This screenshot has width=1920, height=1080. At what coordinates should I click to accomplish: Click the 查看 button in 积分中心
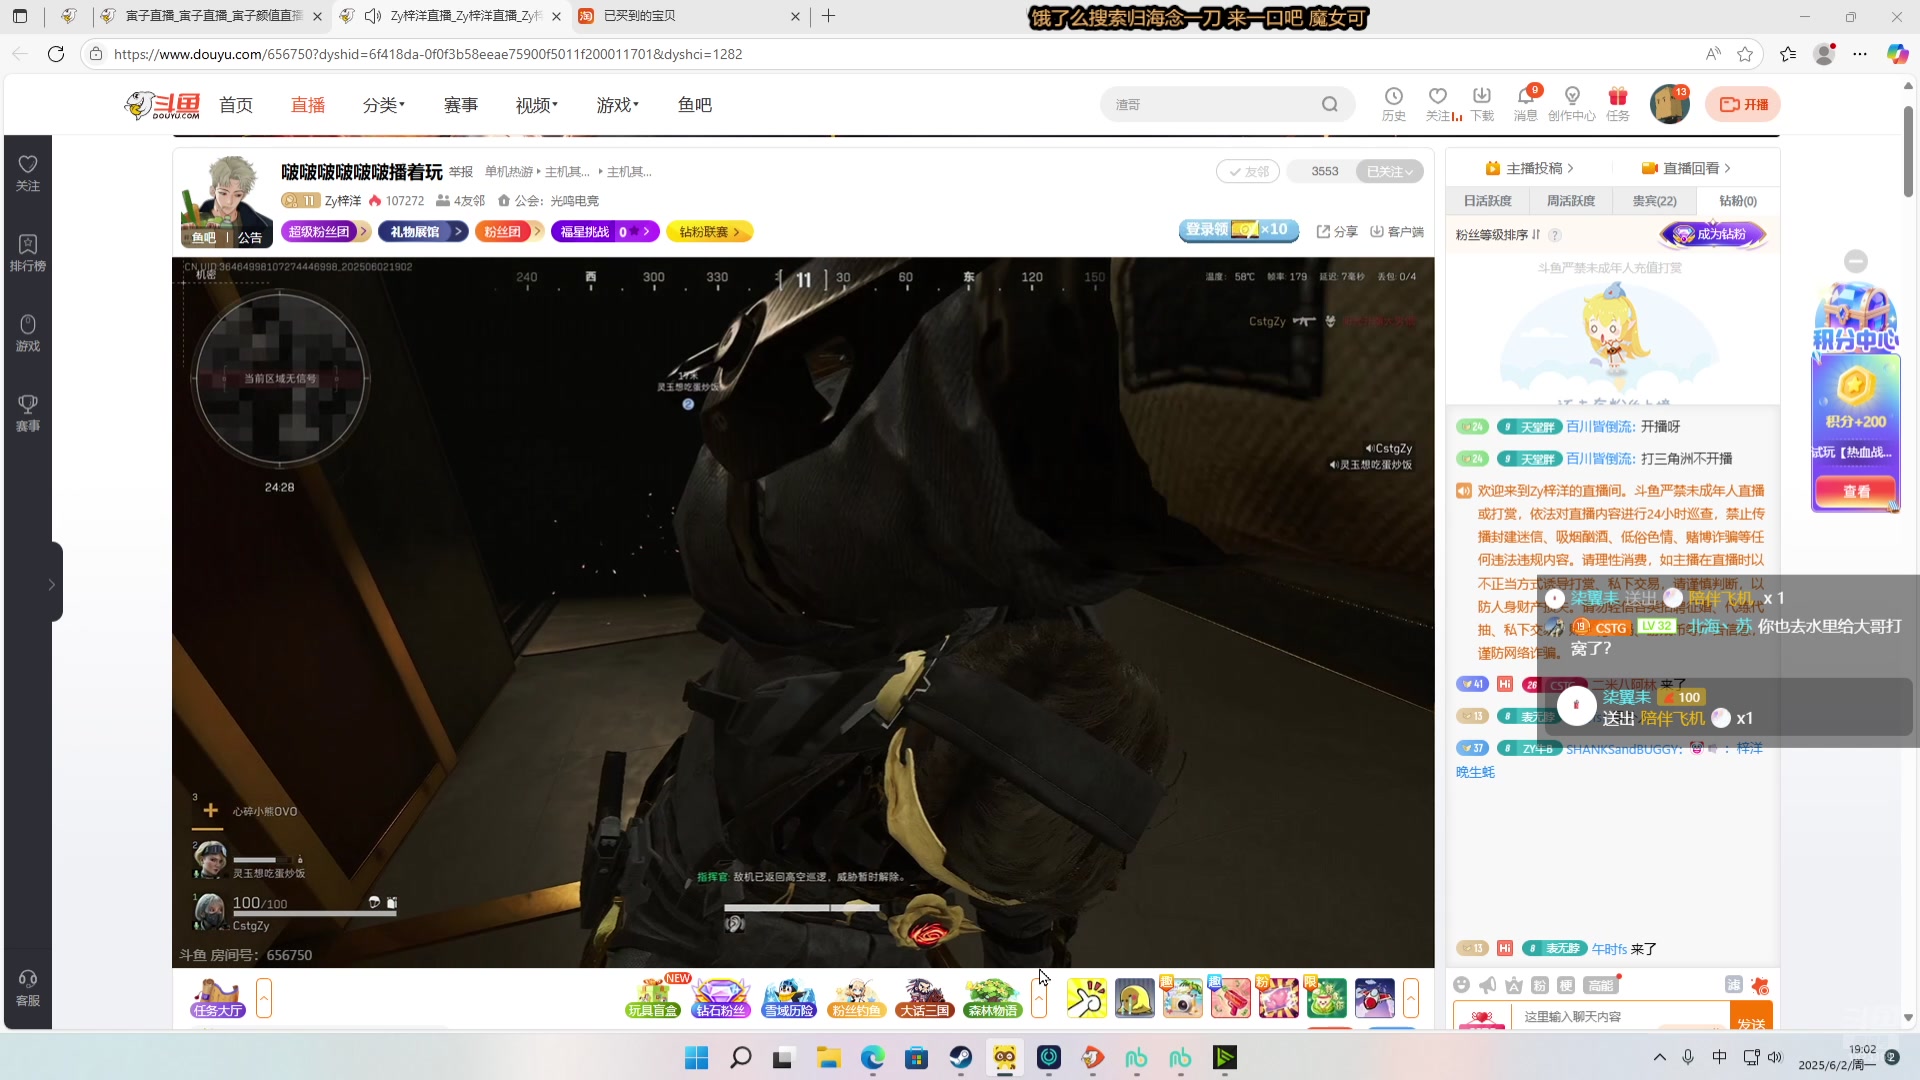[x=1856, y=491]
